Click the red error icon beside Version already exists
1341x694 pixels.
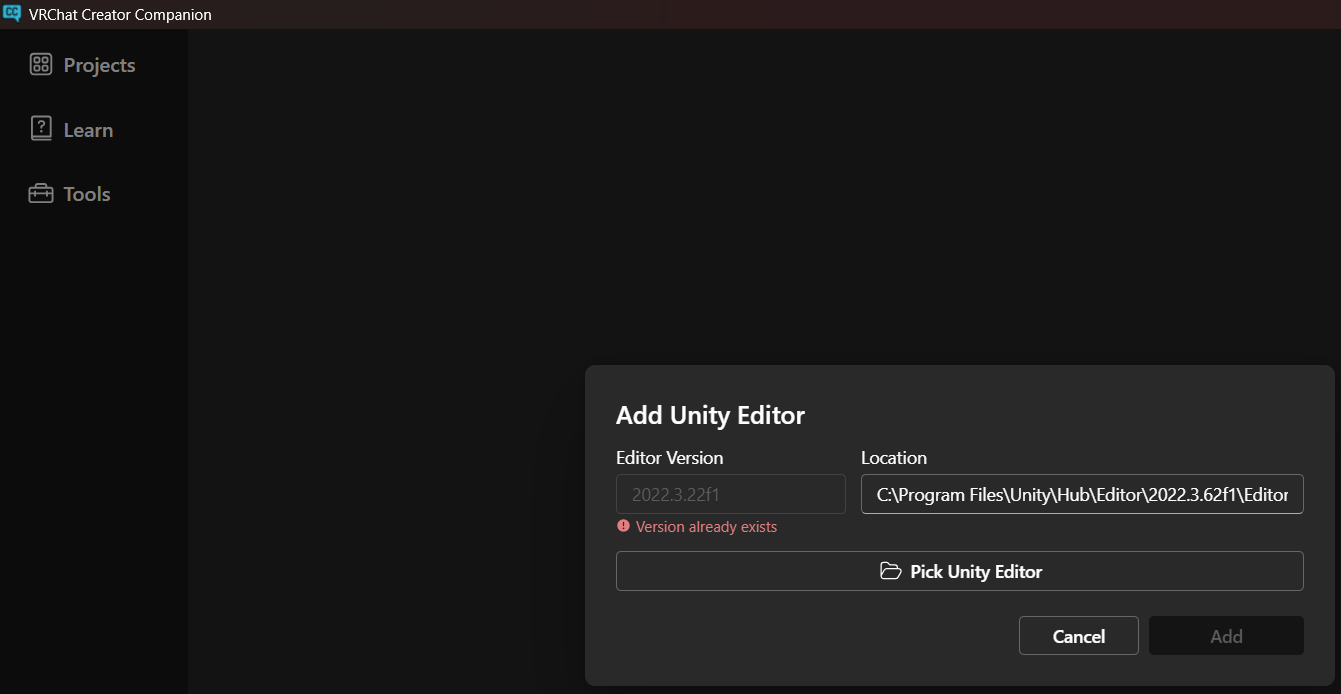pyautogui.click(x=624, y=526)
